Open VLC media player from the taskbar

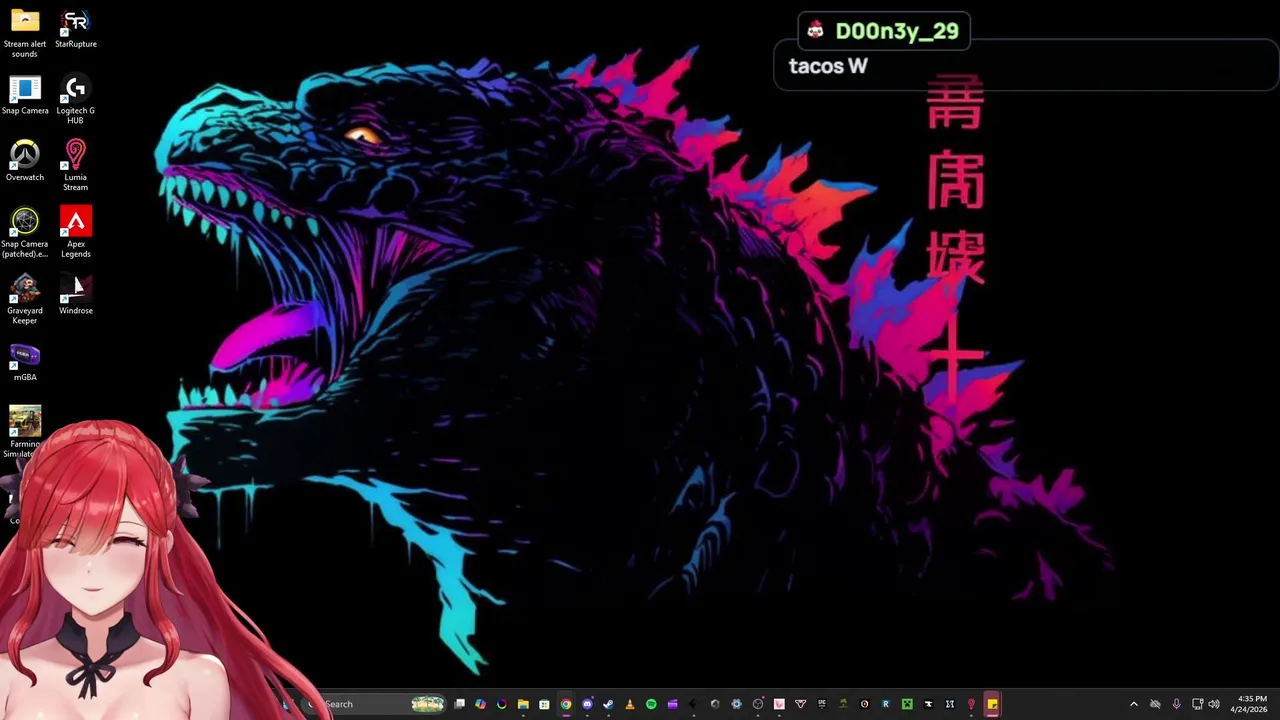[629, 704]
